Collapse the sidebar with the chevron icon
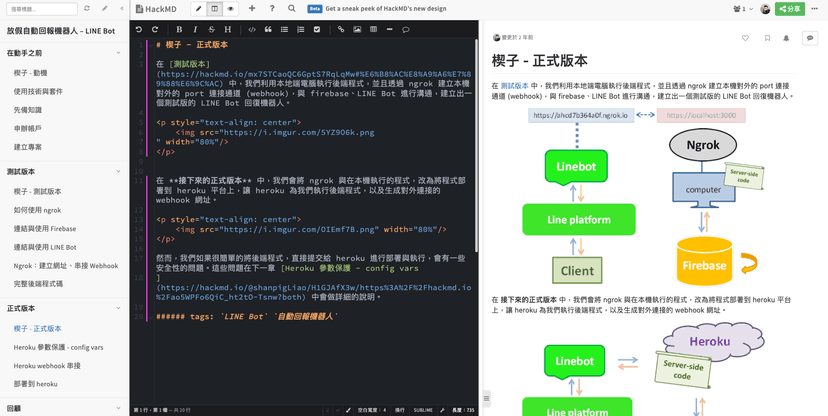Image resolution: width=828 pixels, height=416 pixels. 123,8
